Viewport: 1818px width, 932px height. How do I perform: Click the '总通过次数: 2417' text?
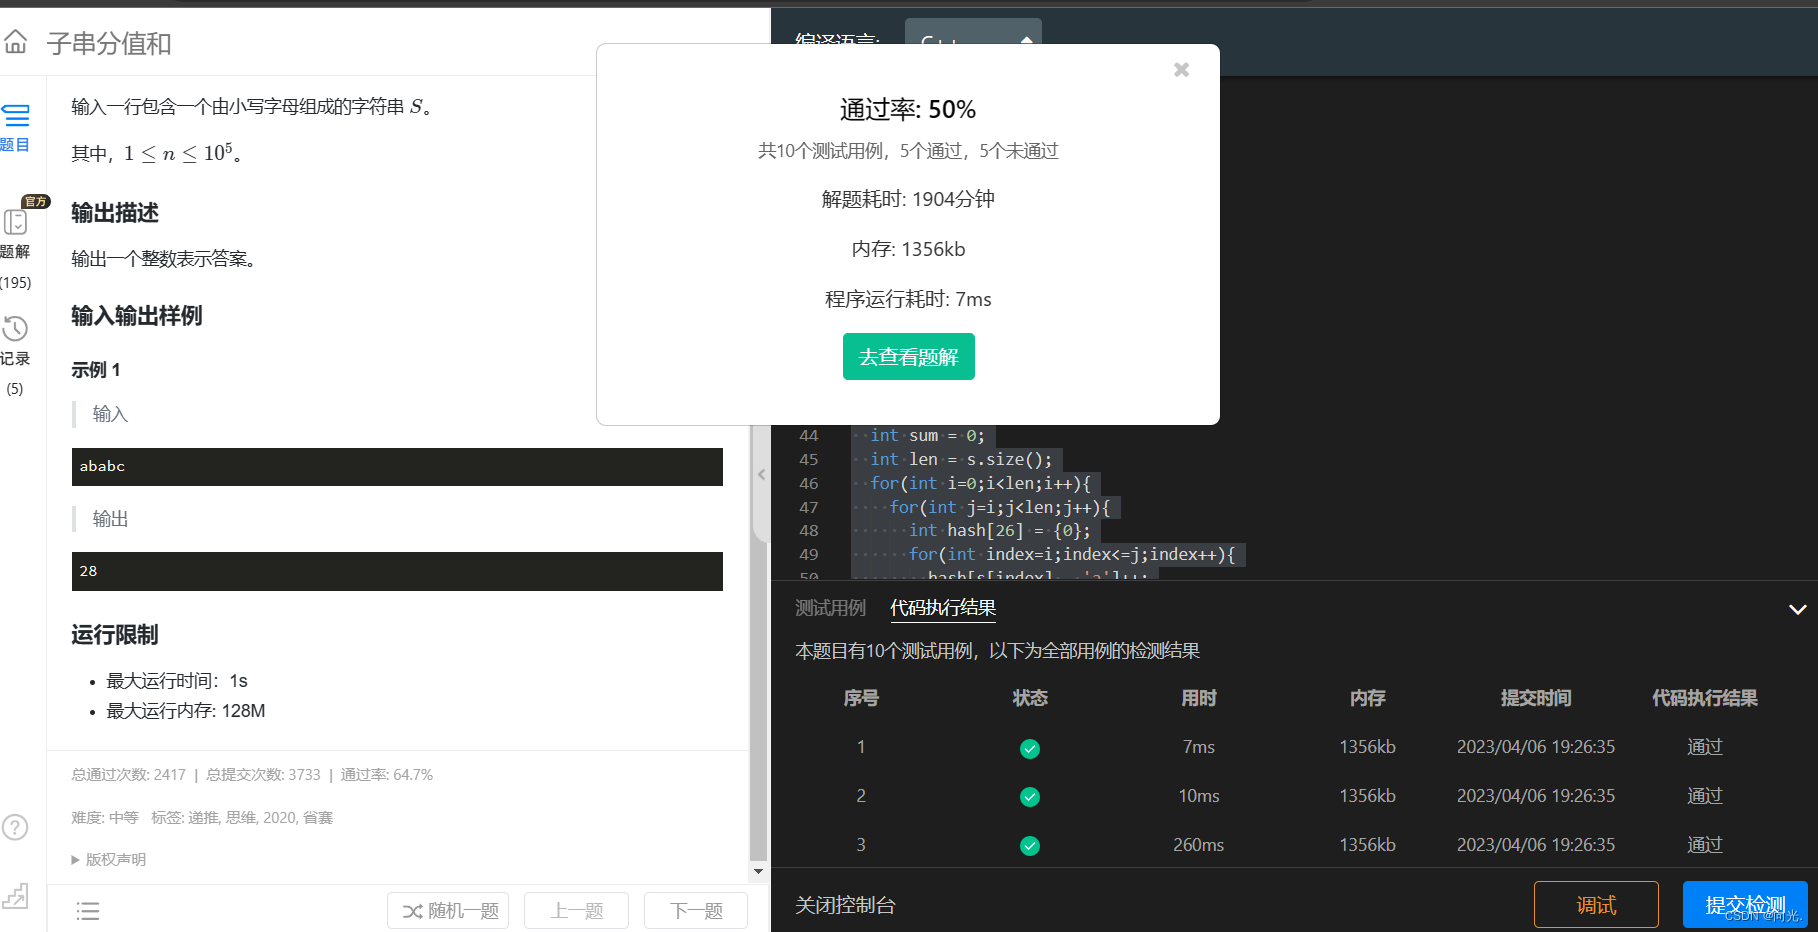[129, 775]
